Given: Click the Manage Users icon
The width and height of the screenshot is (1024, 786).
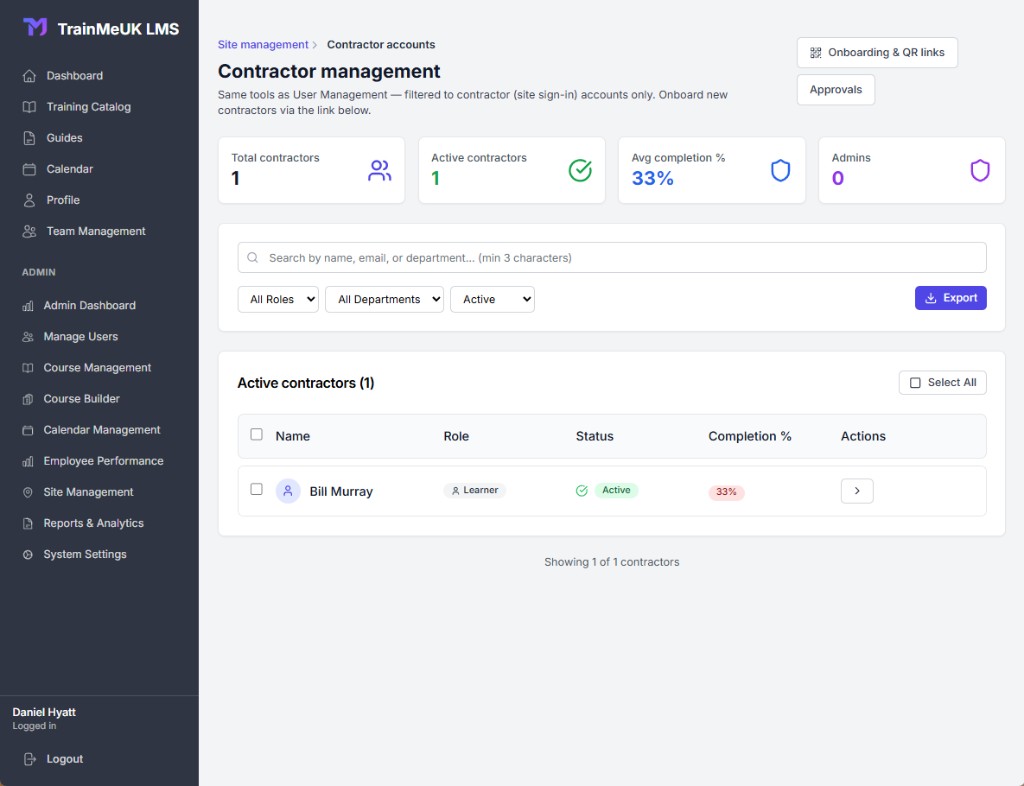Looking at the screenshot, I should click(x=27, y=337).
